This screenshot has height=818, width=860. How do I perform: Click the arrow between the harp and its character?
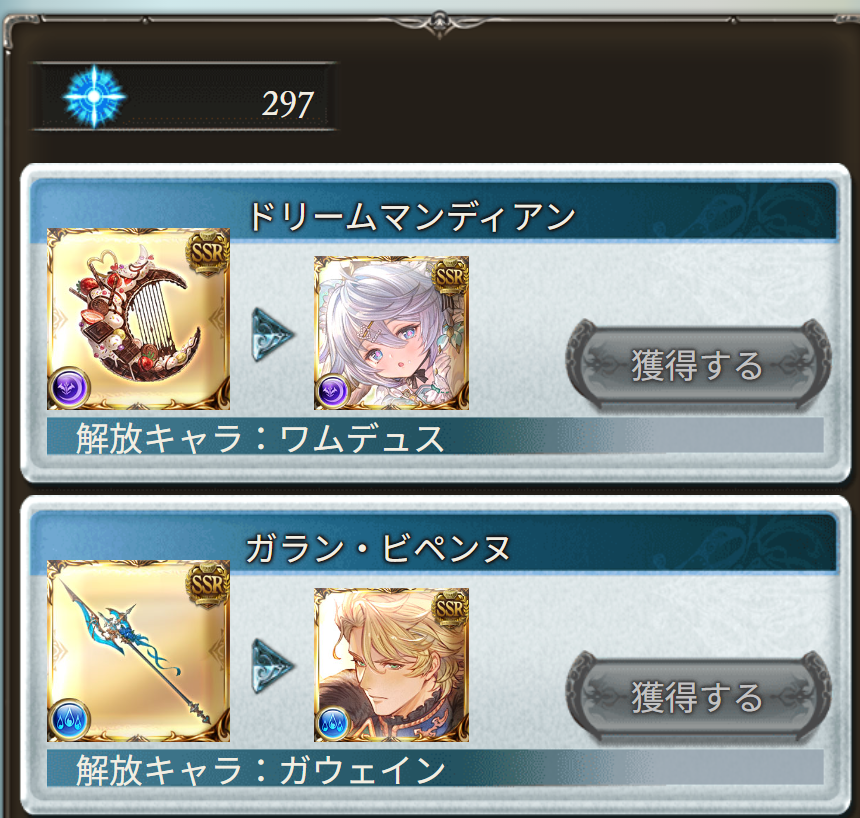tap(273, 334)
